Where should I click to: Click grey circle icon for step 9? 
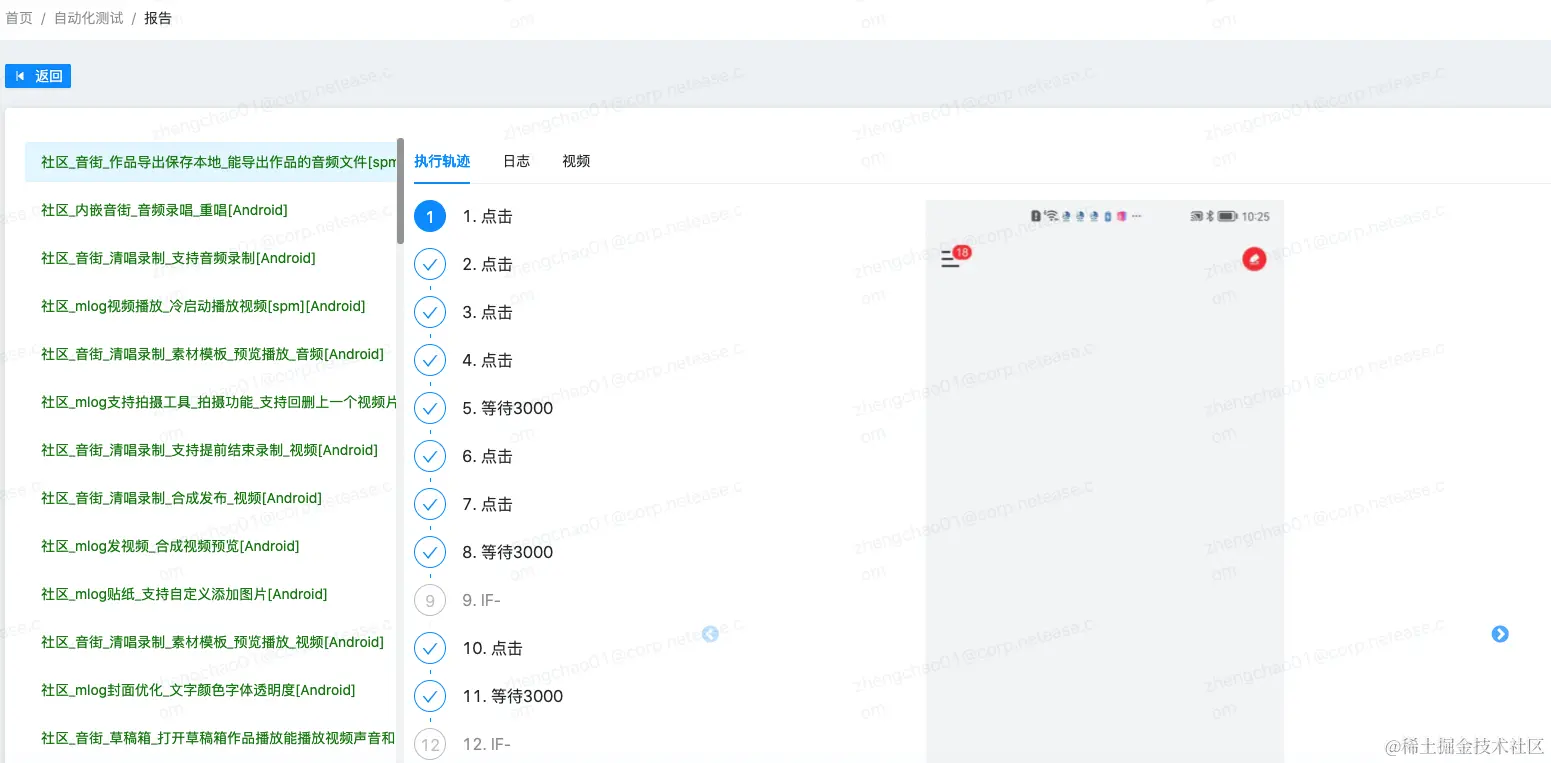(430, 600)
